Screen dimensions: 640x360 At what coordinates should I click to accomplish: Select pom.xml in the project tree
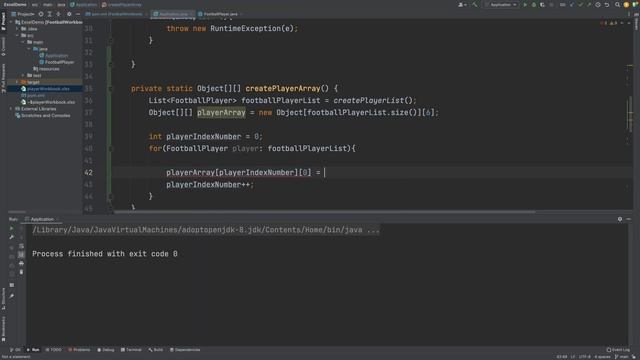pos(33,96)
